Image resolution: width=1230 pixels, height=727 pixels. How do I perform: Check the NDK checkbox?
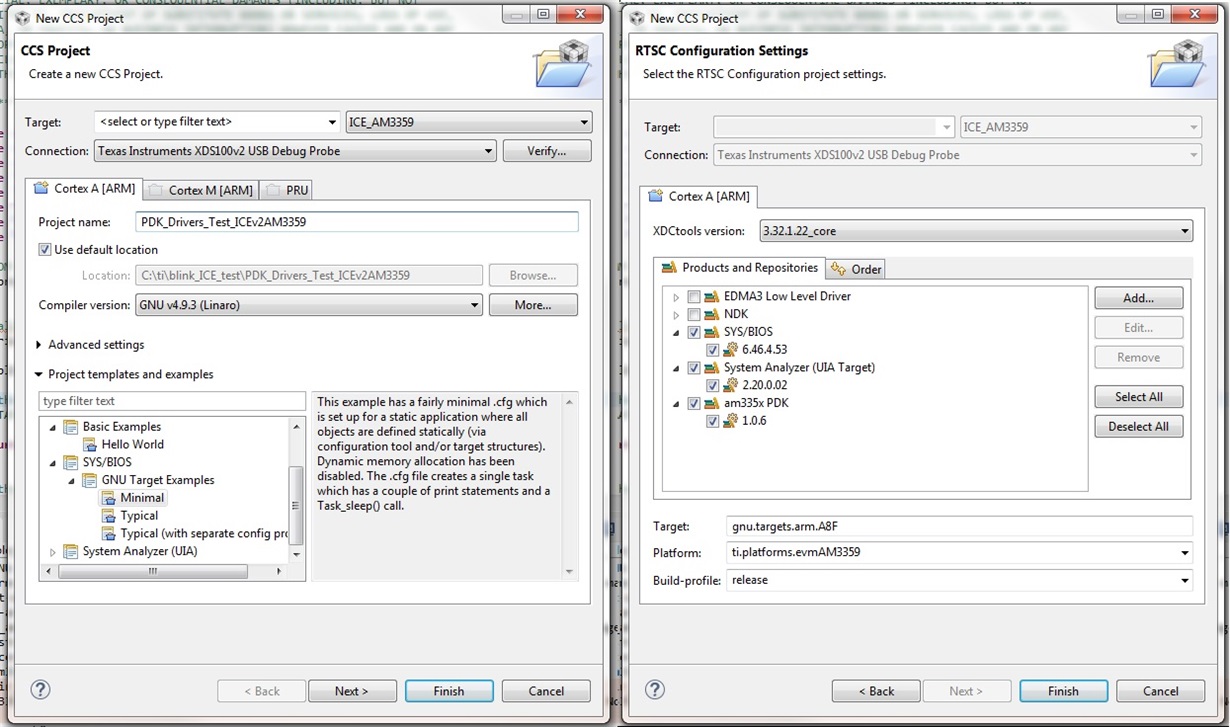pyautogui.click(x=694, y=315)
